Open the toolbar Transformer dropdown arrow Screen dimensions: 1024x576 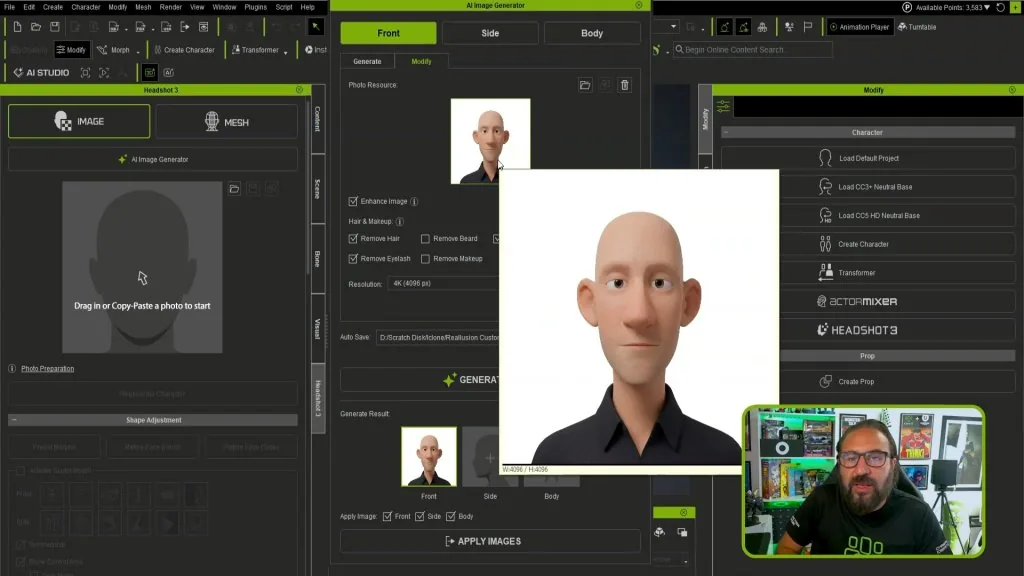point(285,51)
